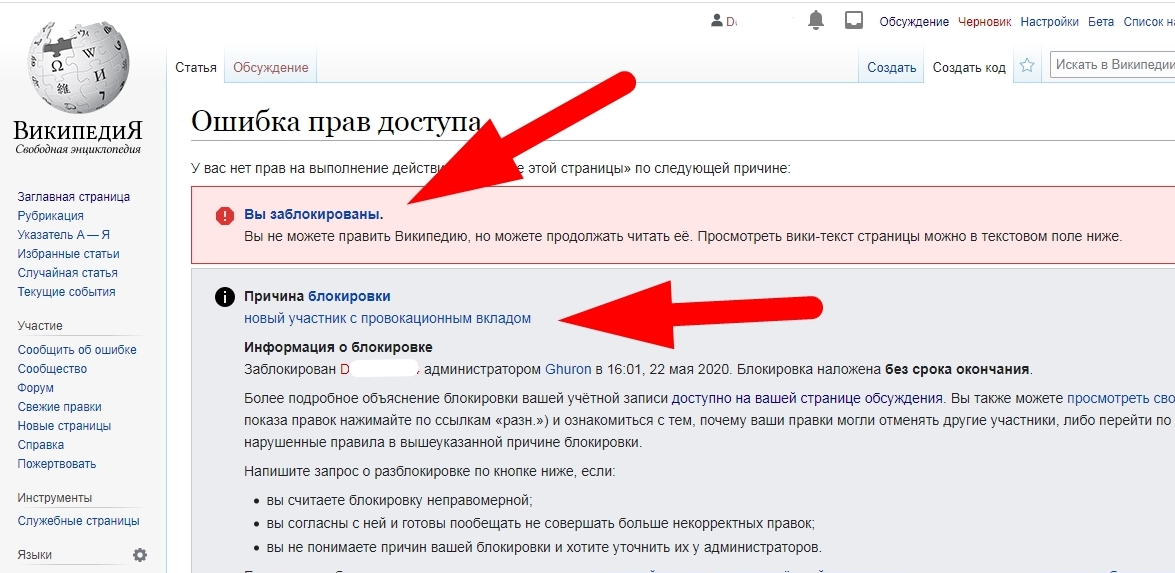The image size is (1175, 573).
Task: Click the без срока окончания text
Action: 958,369
